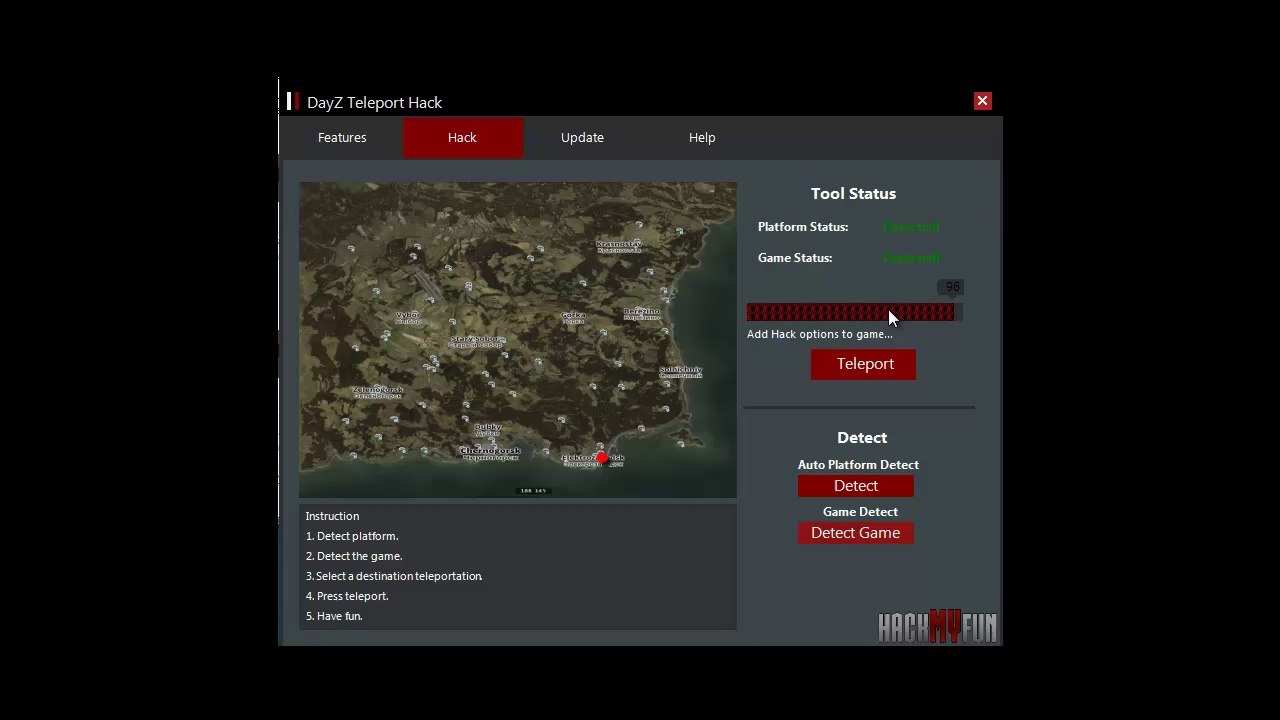
Task: Select Zelenogorsk on the map
Action: click(x=378, y=391)
